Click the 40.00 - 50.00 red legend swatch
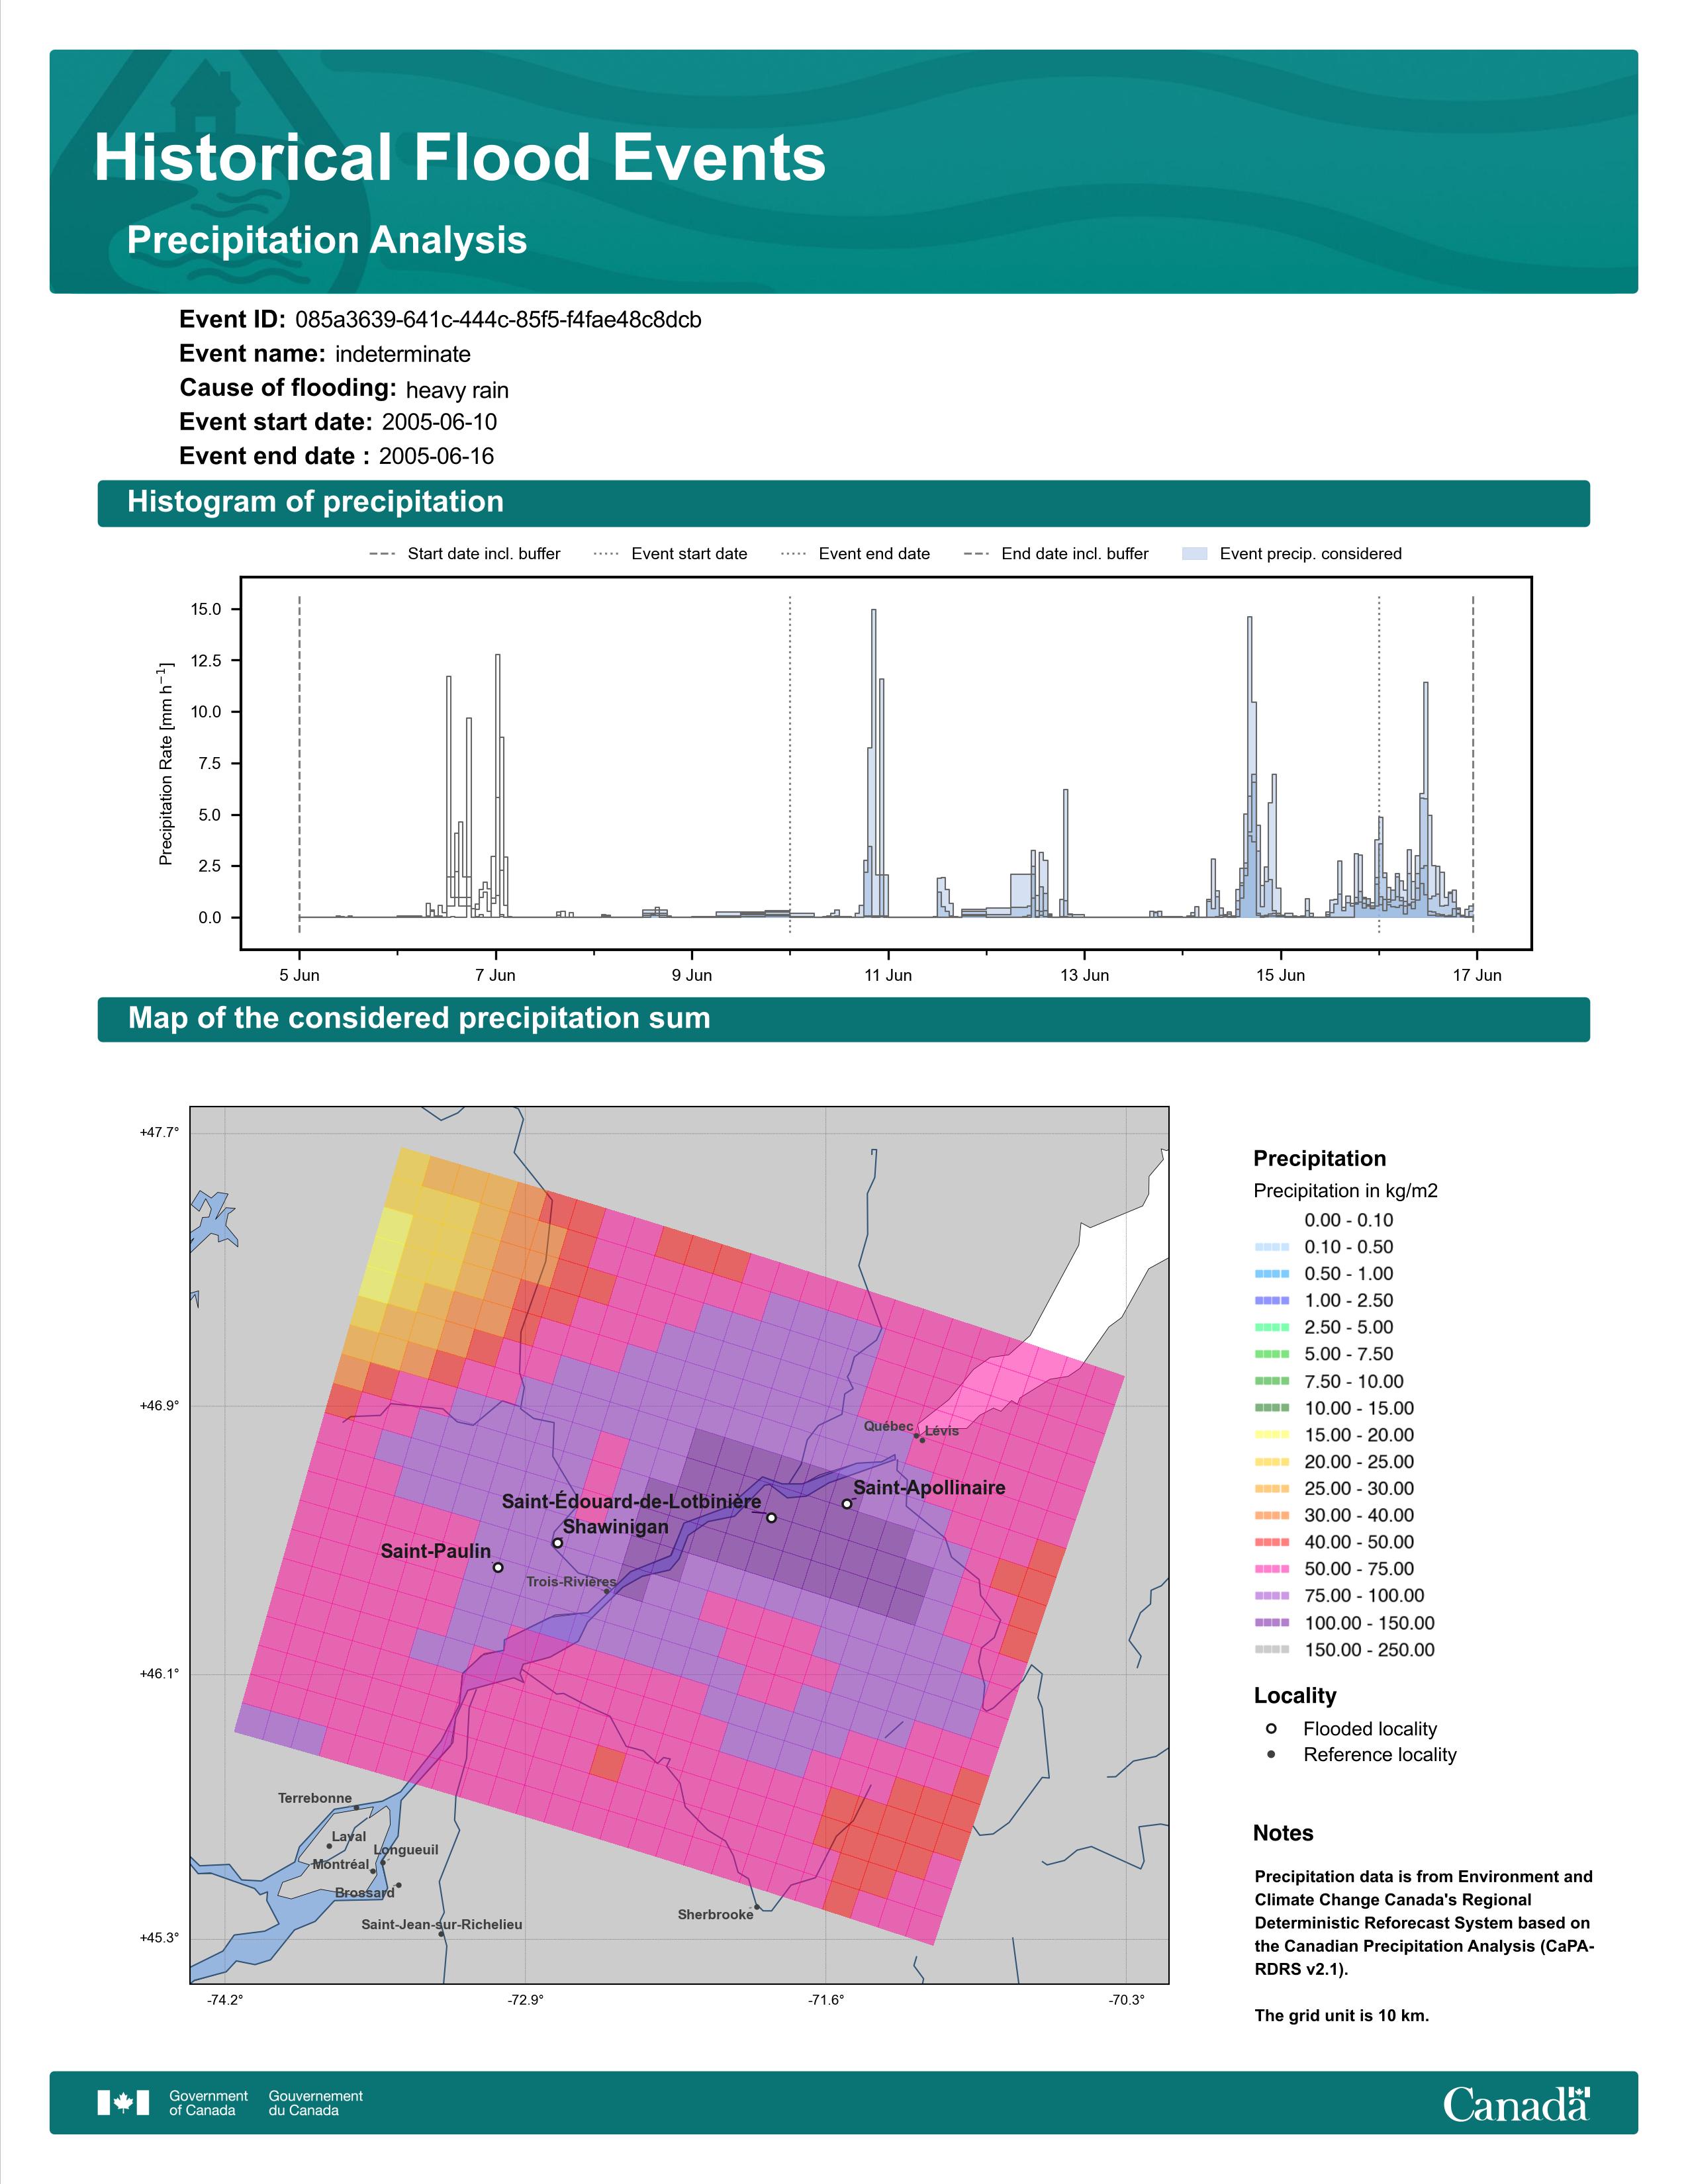This screenshot has height=2184, width=1688. (1271, 1542)
